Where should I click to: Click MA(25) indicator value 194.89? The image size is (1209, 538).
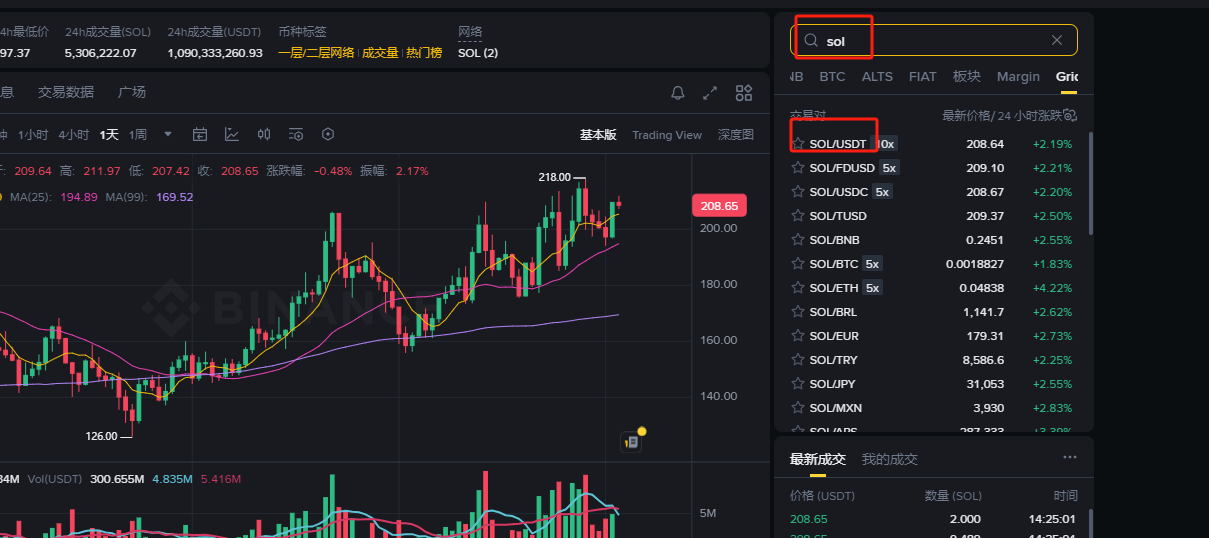(79, 197)
